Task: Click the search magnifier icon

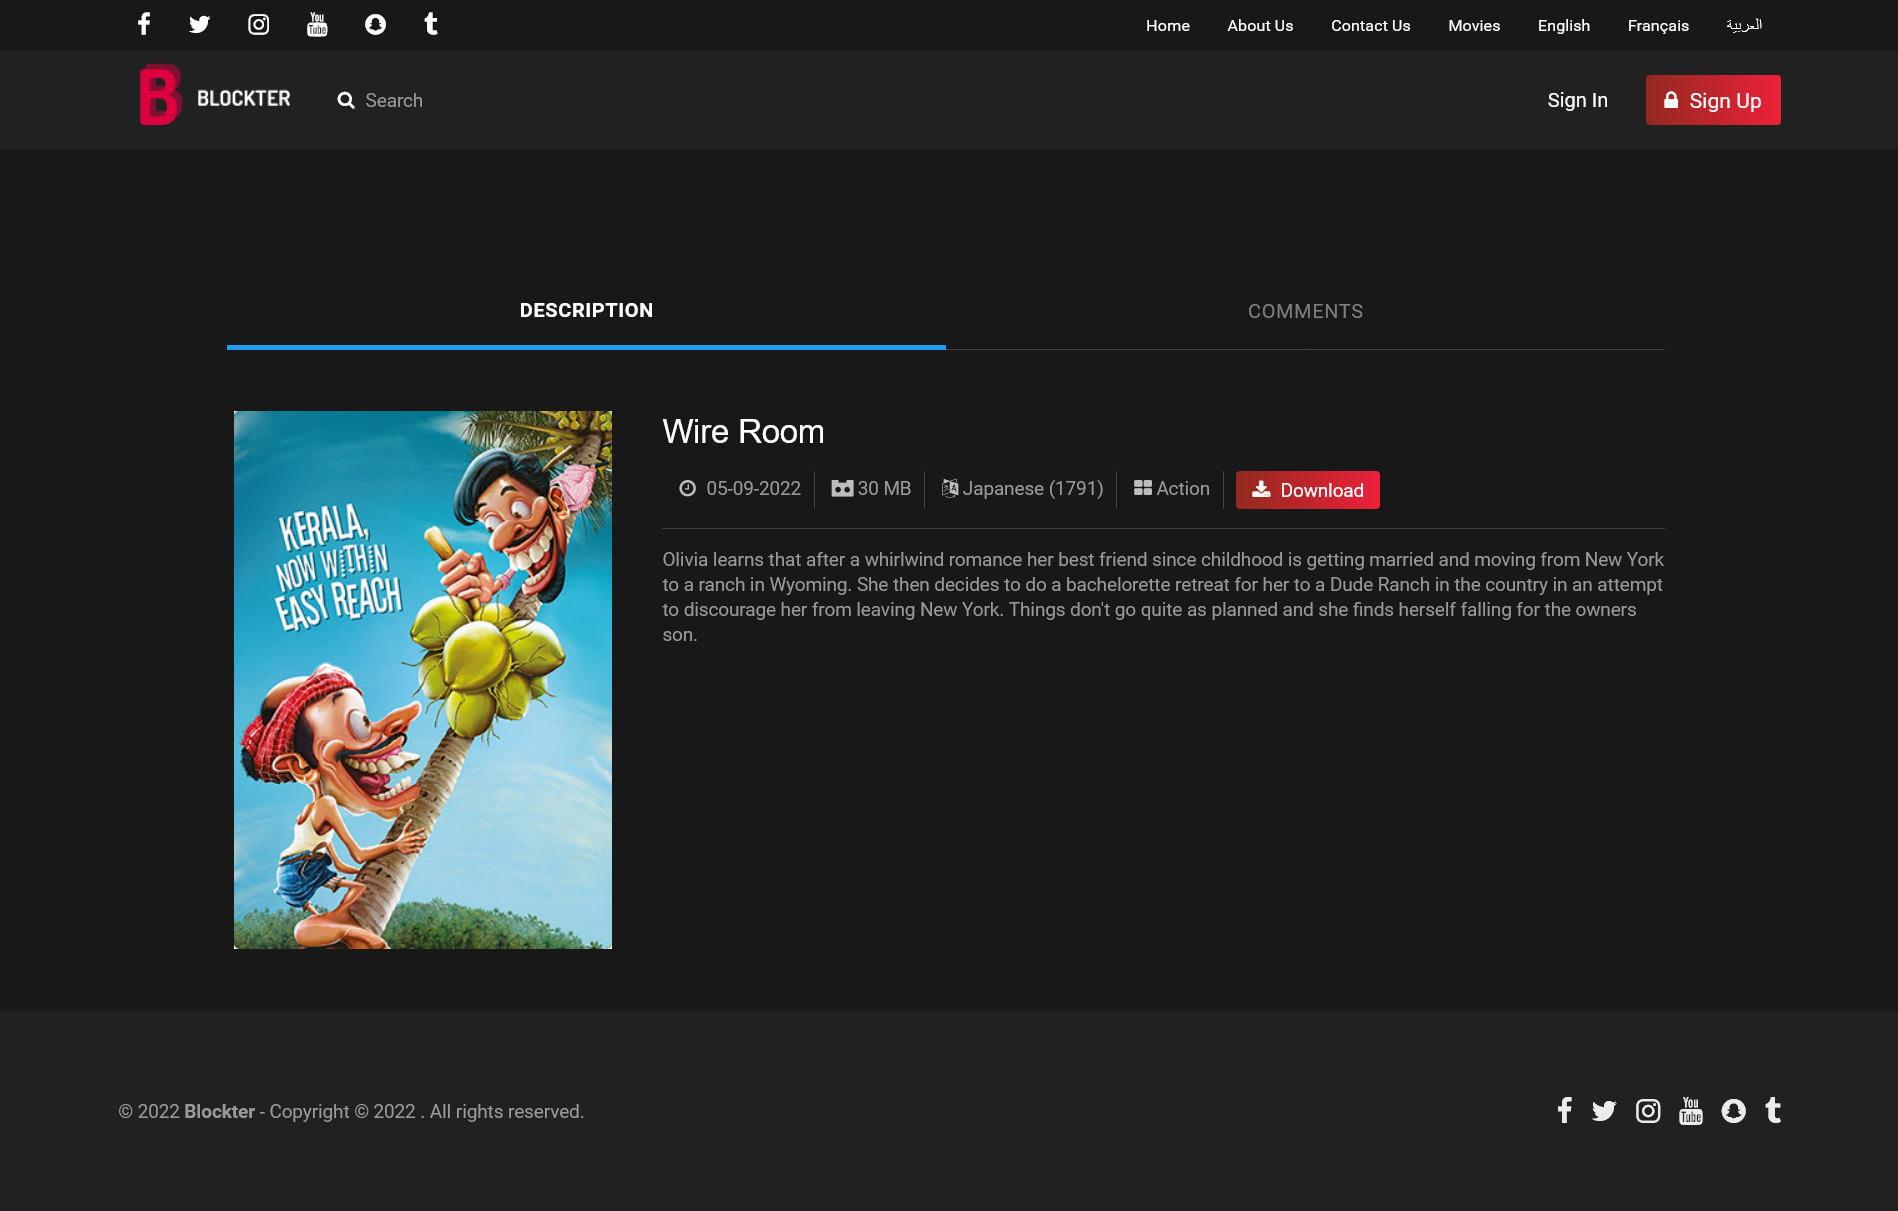Action: 346,100
